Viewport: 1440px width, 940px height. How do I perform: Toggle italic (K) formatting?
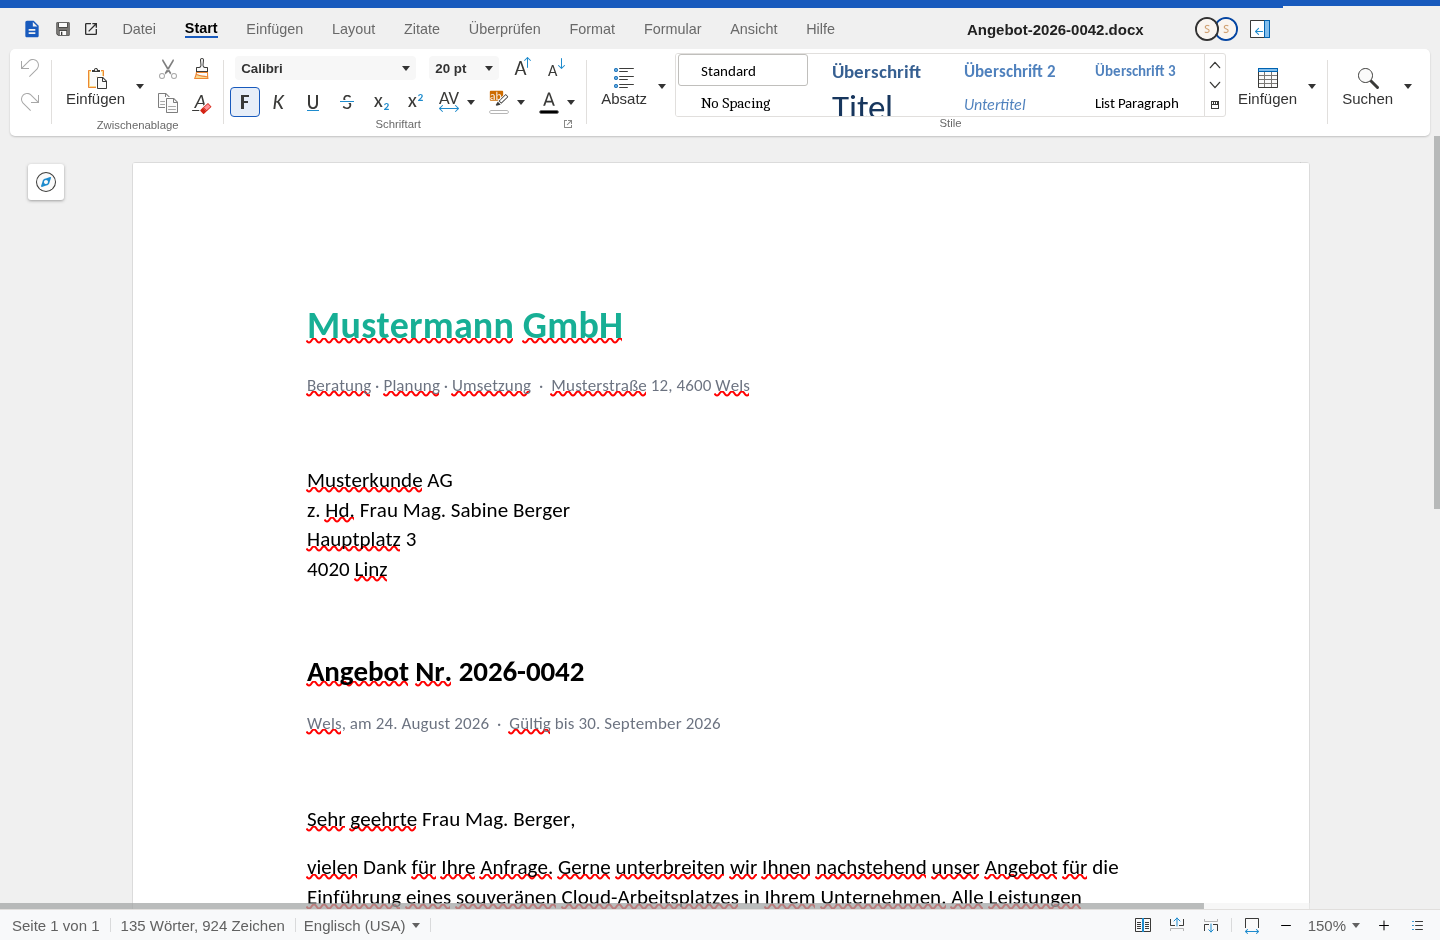click(279, 102)
